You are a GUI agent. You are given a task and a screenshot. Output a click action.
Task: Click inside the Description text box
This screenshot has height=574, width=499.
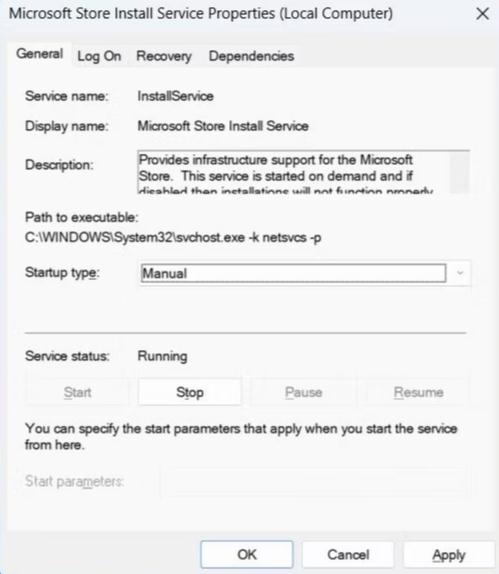[293, 172]
